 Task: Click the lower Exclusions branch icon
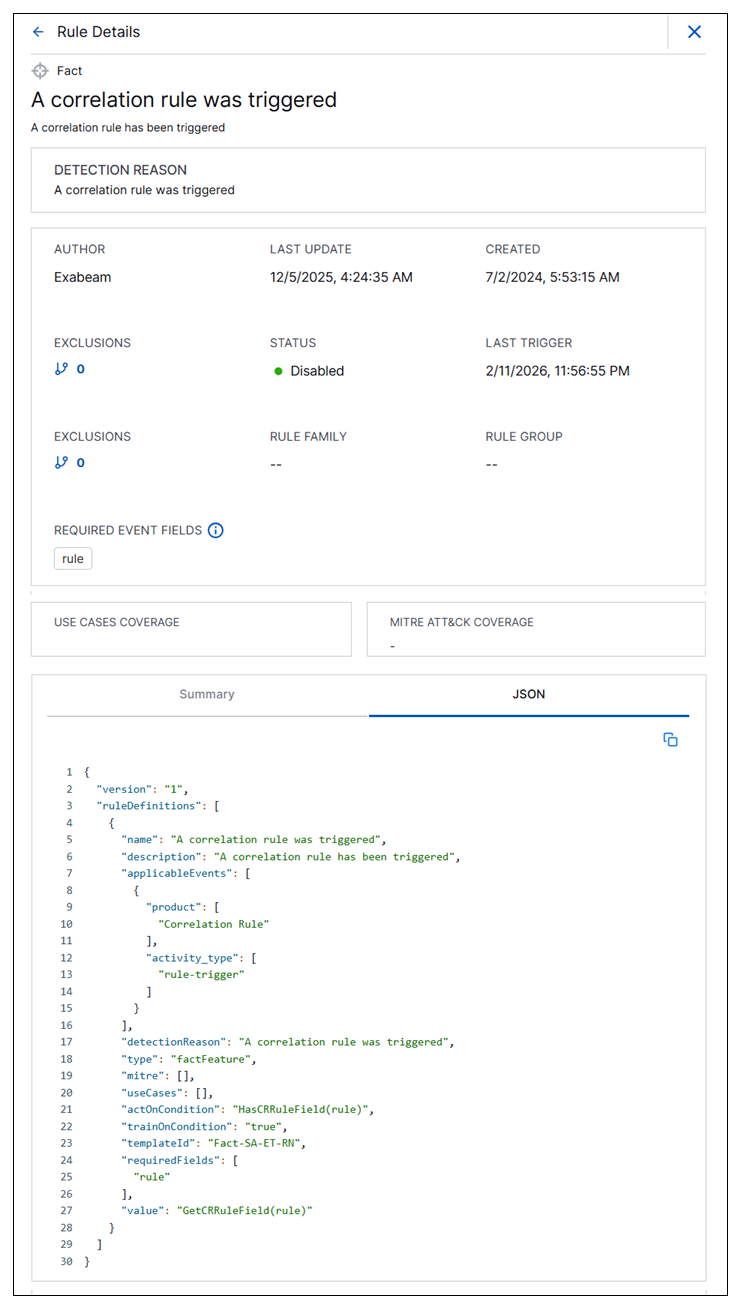[62, 462]
